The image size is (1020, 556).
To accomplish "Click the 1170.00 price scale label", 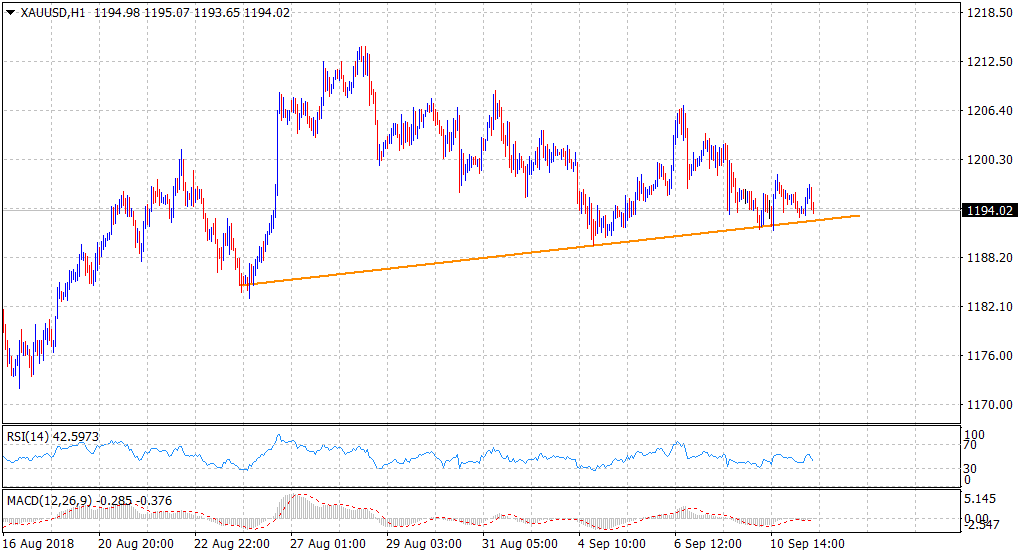I will coord(983,405).
